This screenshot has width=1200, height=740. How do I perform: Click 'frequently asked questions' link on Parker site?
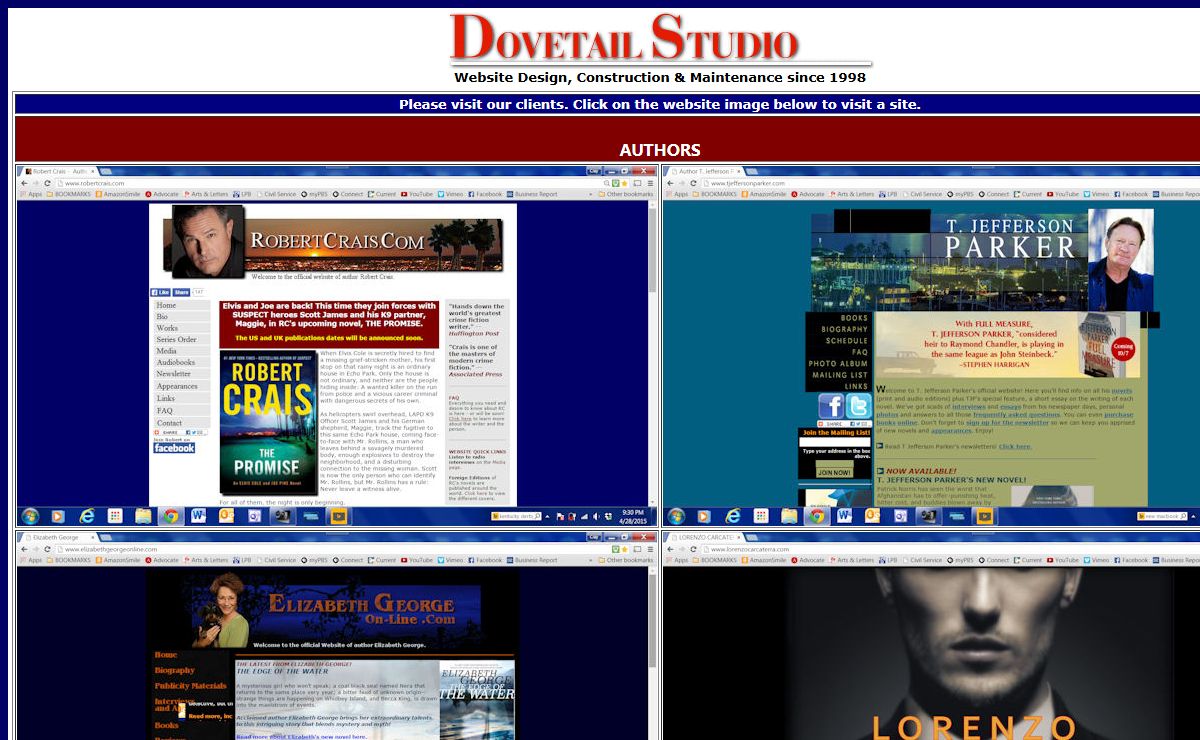[x=1017, y=414]
